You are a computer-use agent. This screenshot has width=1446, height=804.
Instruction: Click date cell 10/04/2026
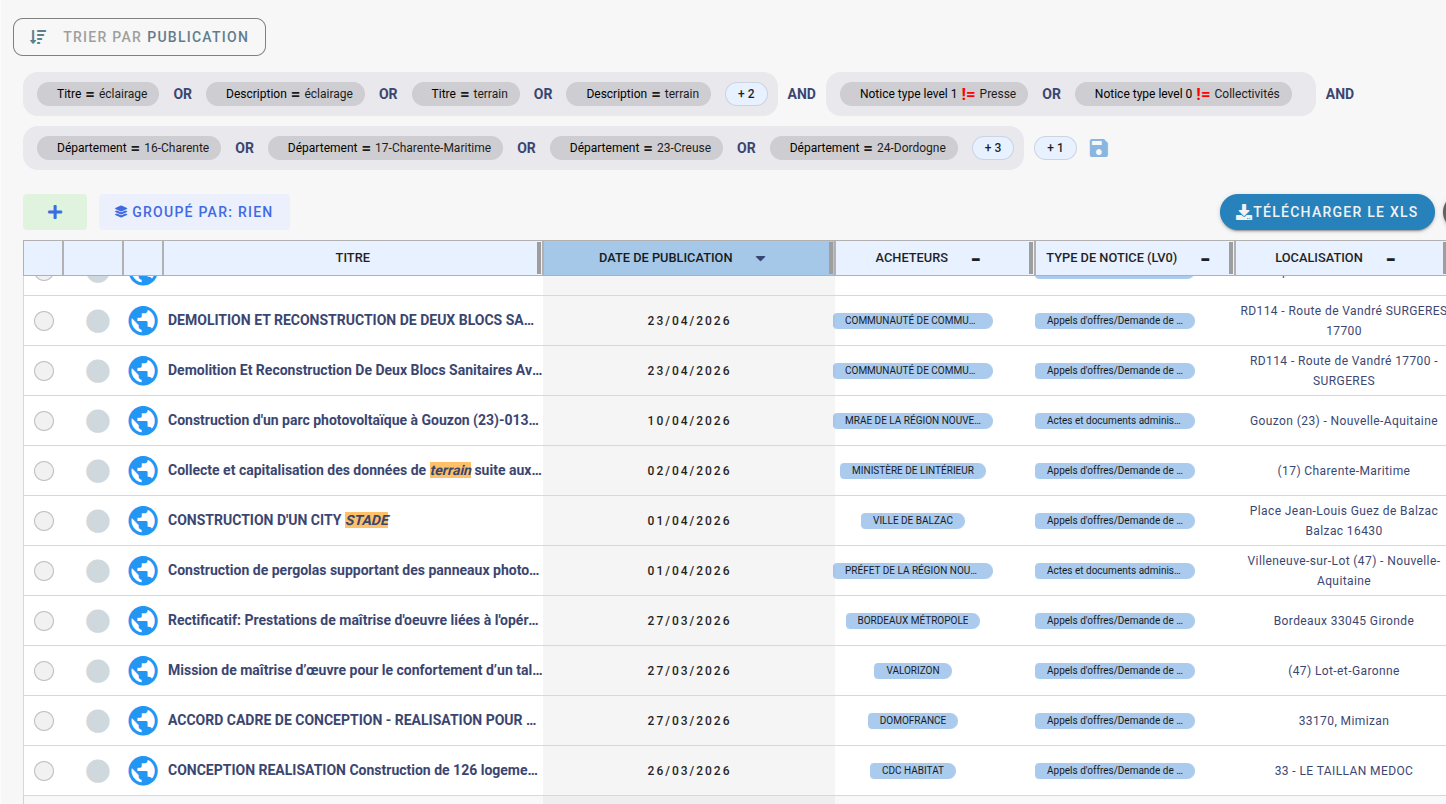pyautogui.click(x=689, y=420)
